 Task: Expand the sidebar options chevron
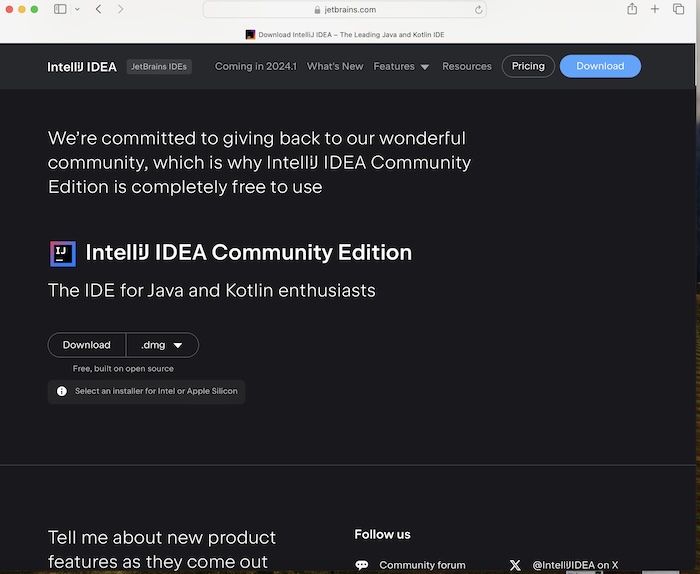click(77, 9)
